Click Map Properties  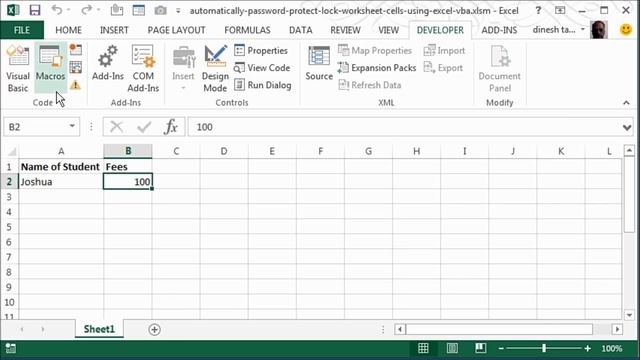[x=375, y=51]
